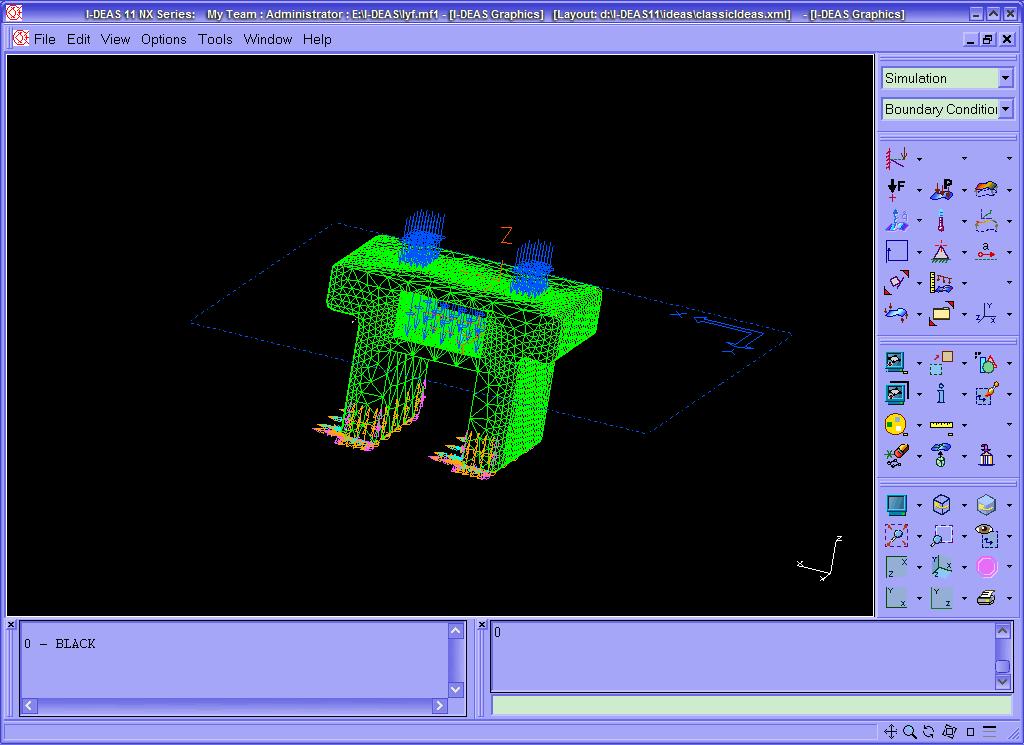Click the list panel scroll-left arrow
1024x745 pixels.
coord(29,705)
